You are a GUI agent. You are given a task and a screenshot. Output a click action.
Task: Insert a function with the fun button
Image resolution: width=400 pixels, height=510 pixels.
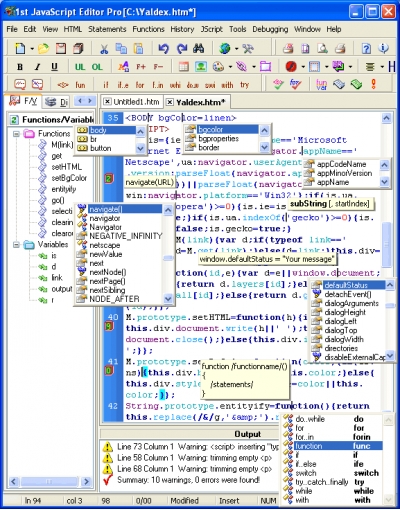[80, 85]
